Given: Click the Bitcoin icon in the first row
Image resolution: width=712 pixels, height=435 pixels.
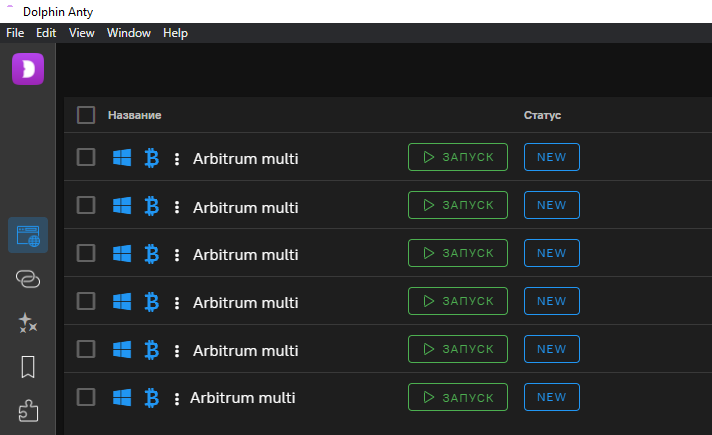Looking at the screenshot, I should [x=152, y=158].
